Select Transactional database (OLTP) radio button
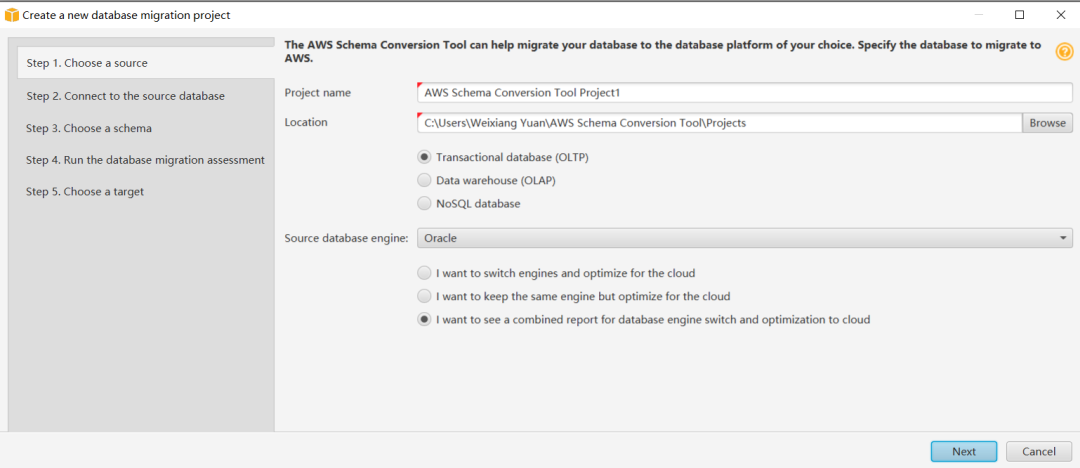Screen dimensions: 1080x468 click(425, 157)
